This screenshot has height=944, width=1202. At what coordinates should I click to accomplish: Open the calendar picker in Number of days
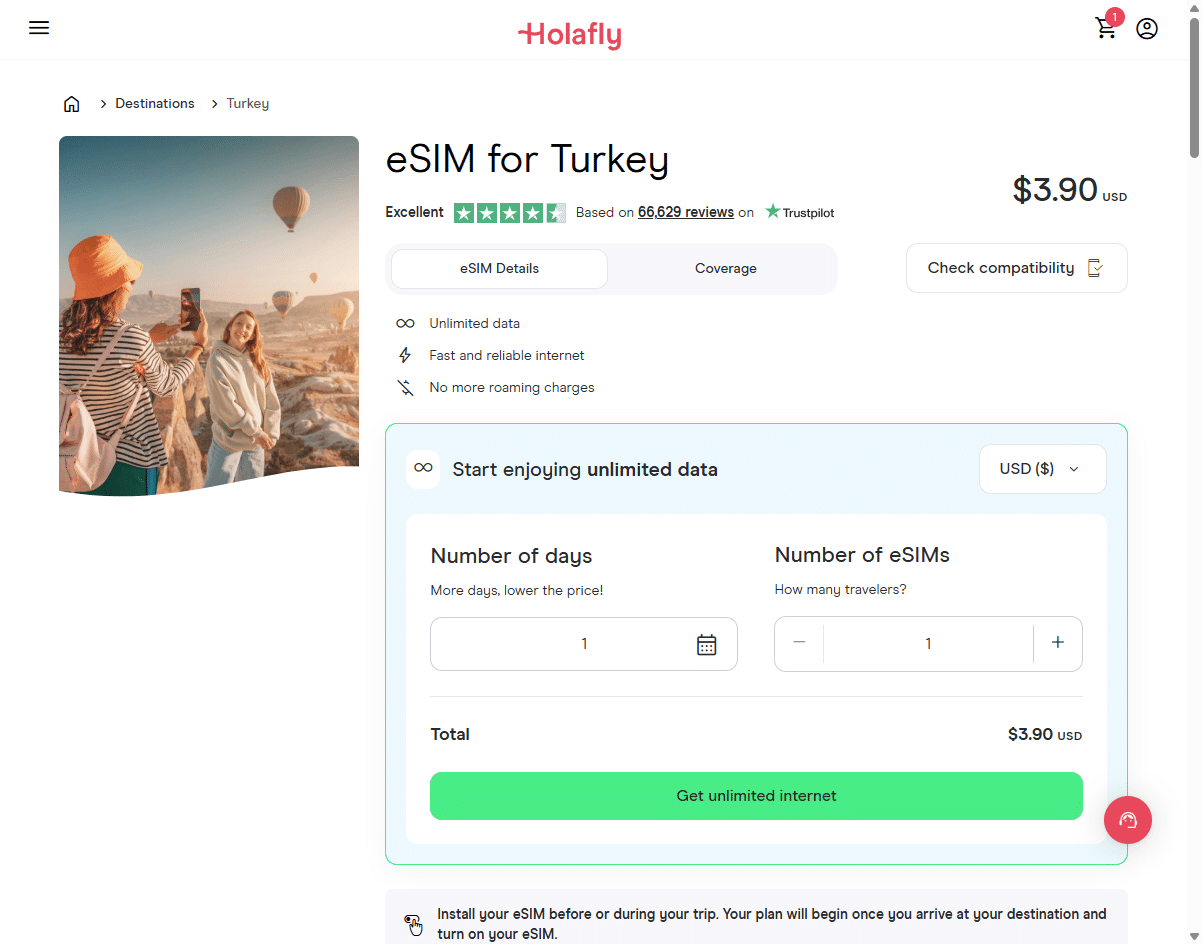tap(707, 644)
